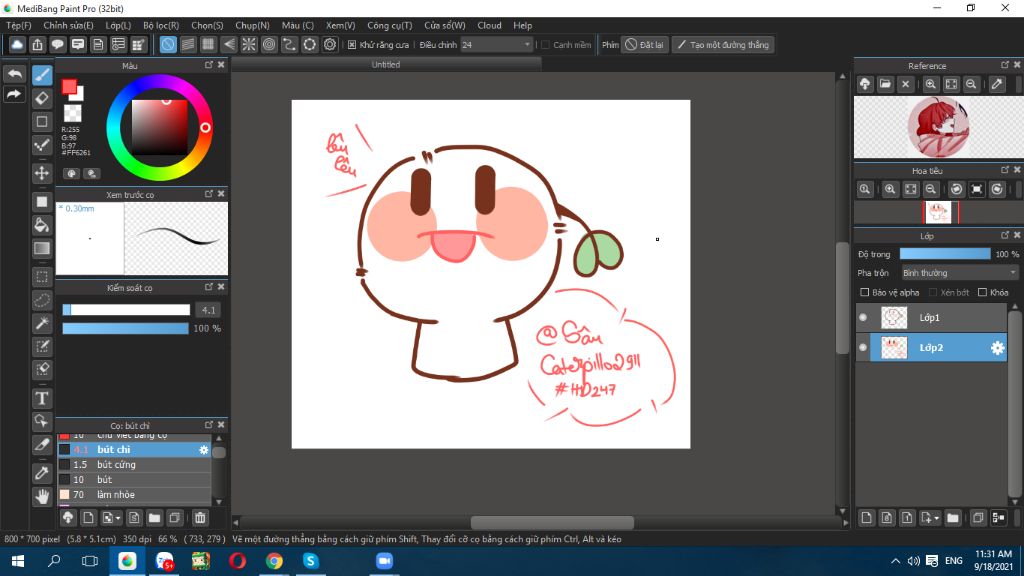Select the Gradient tool
The width and height of the screenshot is (1024, 576).
(x=42, y=248)
